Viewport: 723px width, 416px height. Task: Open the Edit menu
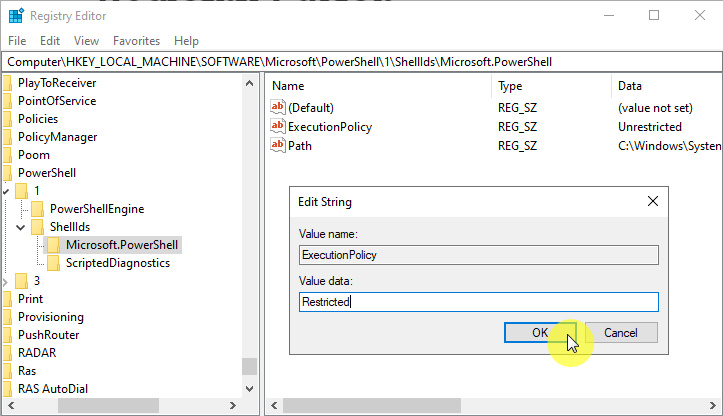(50, 41)
